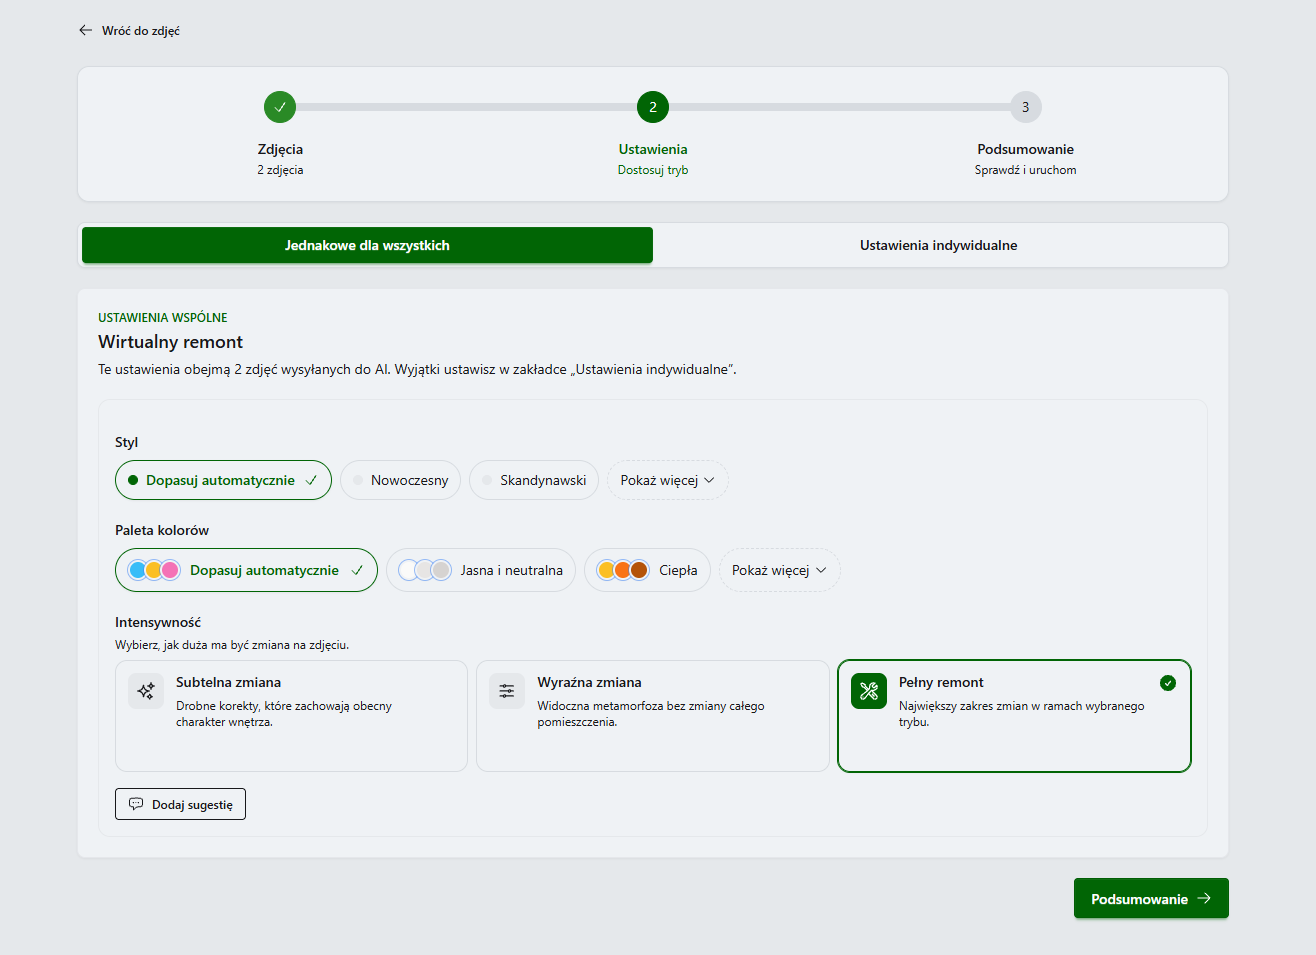Select Subtelna zmiana intensity card
1316x955 pixels.
pyautogui.click(x=291, y=716)
